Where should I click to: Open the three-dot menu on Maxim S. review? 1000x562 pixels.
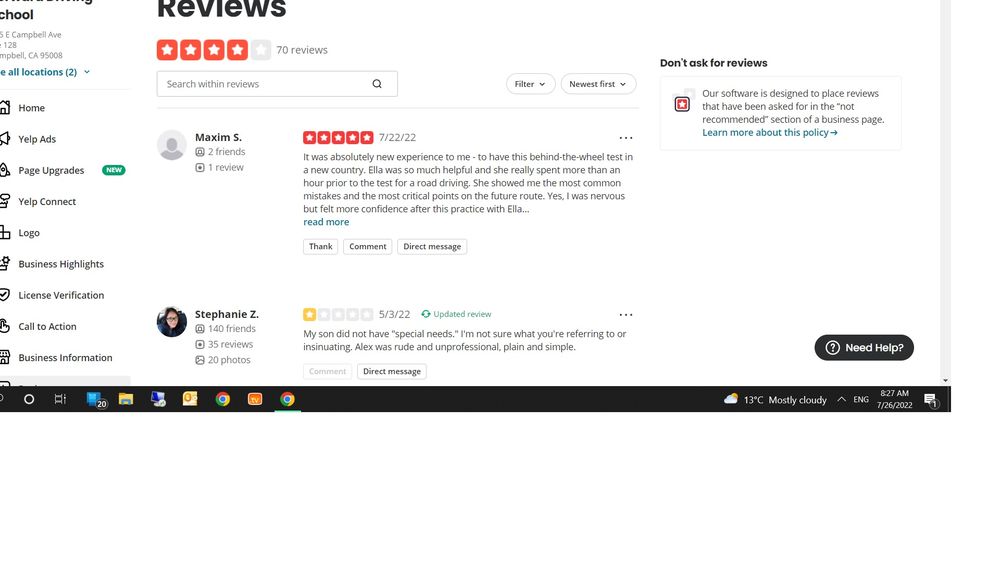[626, 138]
